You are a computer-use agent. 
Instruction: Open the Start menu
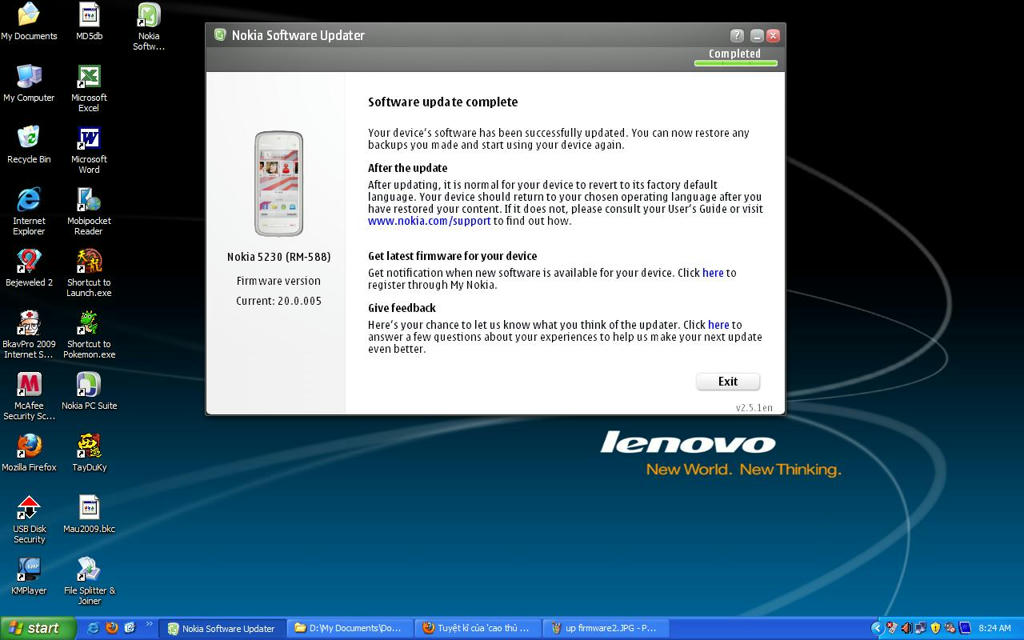coord(37,628)
